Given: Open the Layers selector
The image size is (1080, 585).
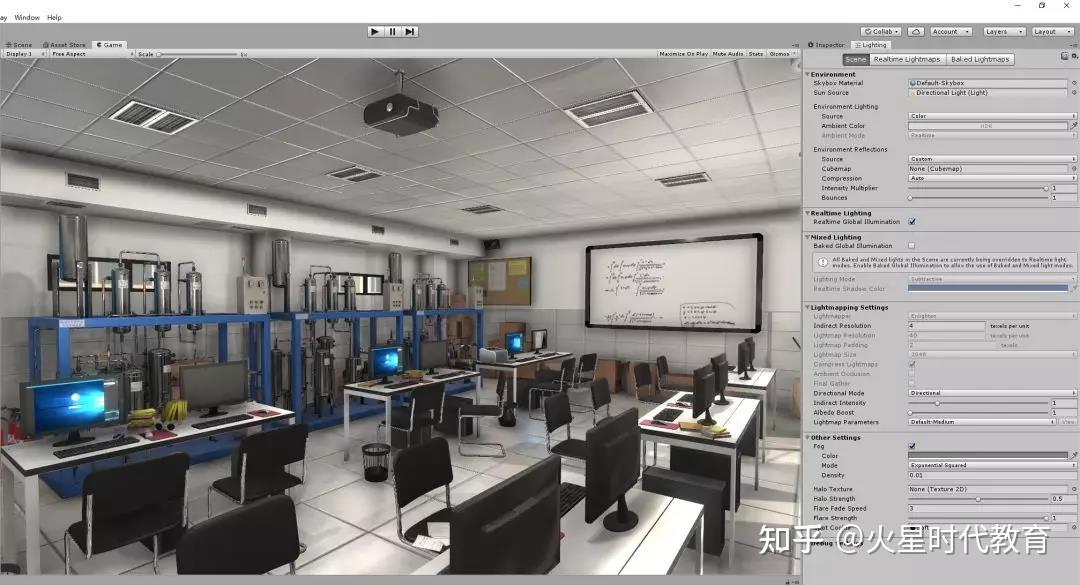Looking at the screenshot, I should pos(1002,31).
